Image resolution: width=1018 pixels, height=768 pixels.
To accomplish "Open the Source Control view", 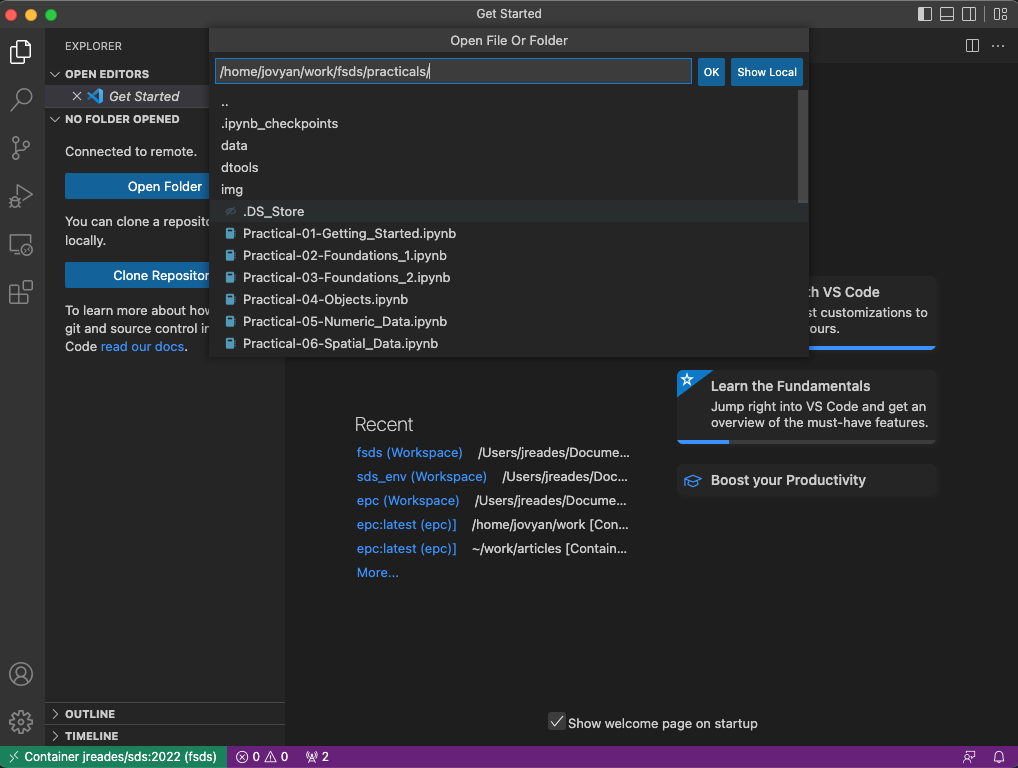I will (21, 148).
